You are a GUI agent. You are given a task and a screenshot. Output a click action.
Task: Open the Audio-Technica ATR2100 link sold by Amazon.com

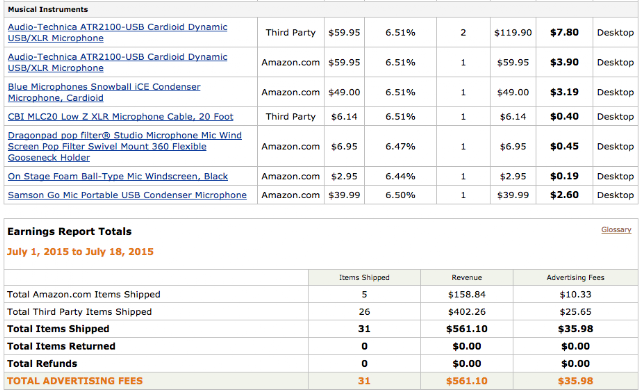118,62
